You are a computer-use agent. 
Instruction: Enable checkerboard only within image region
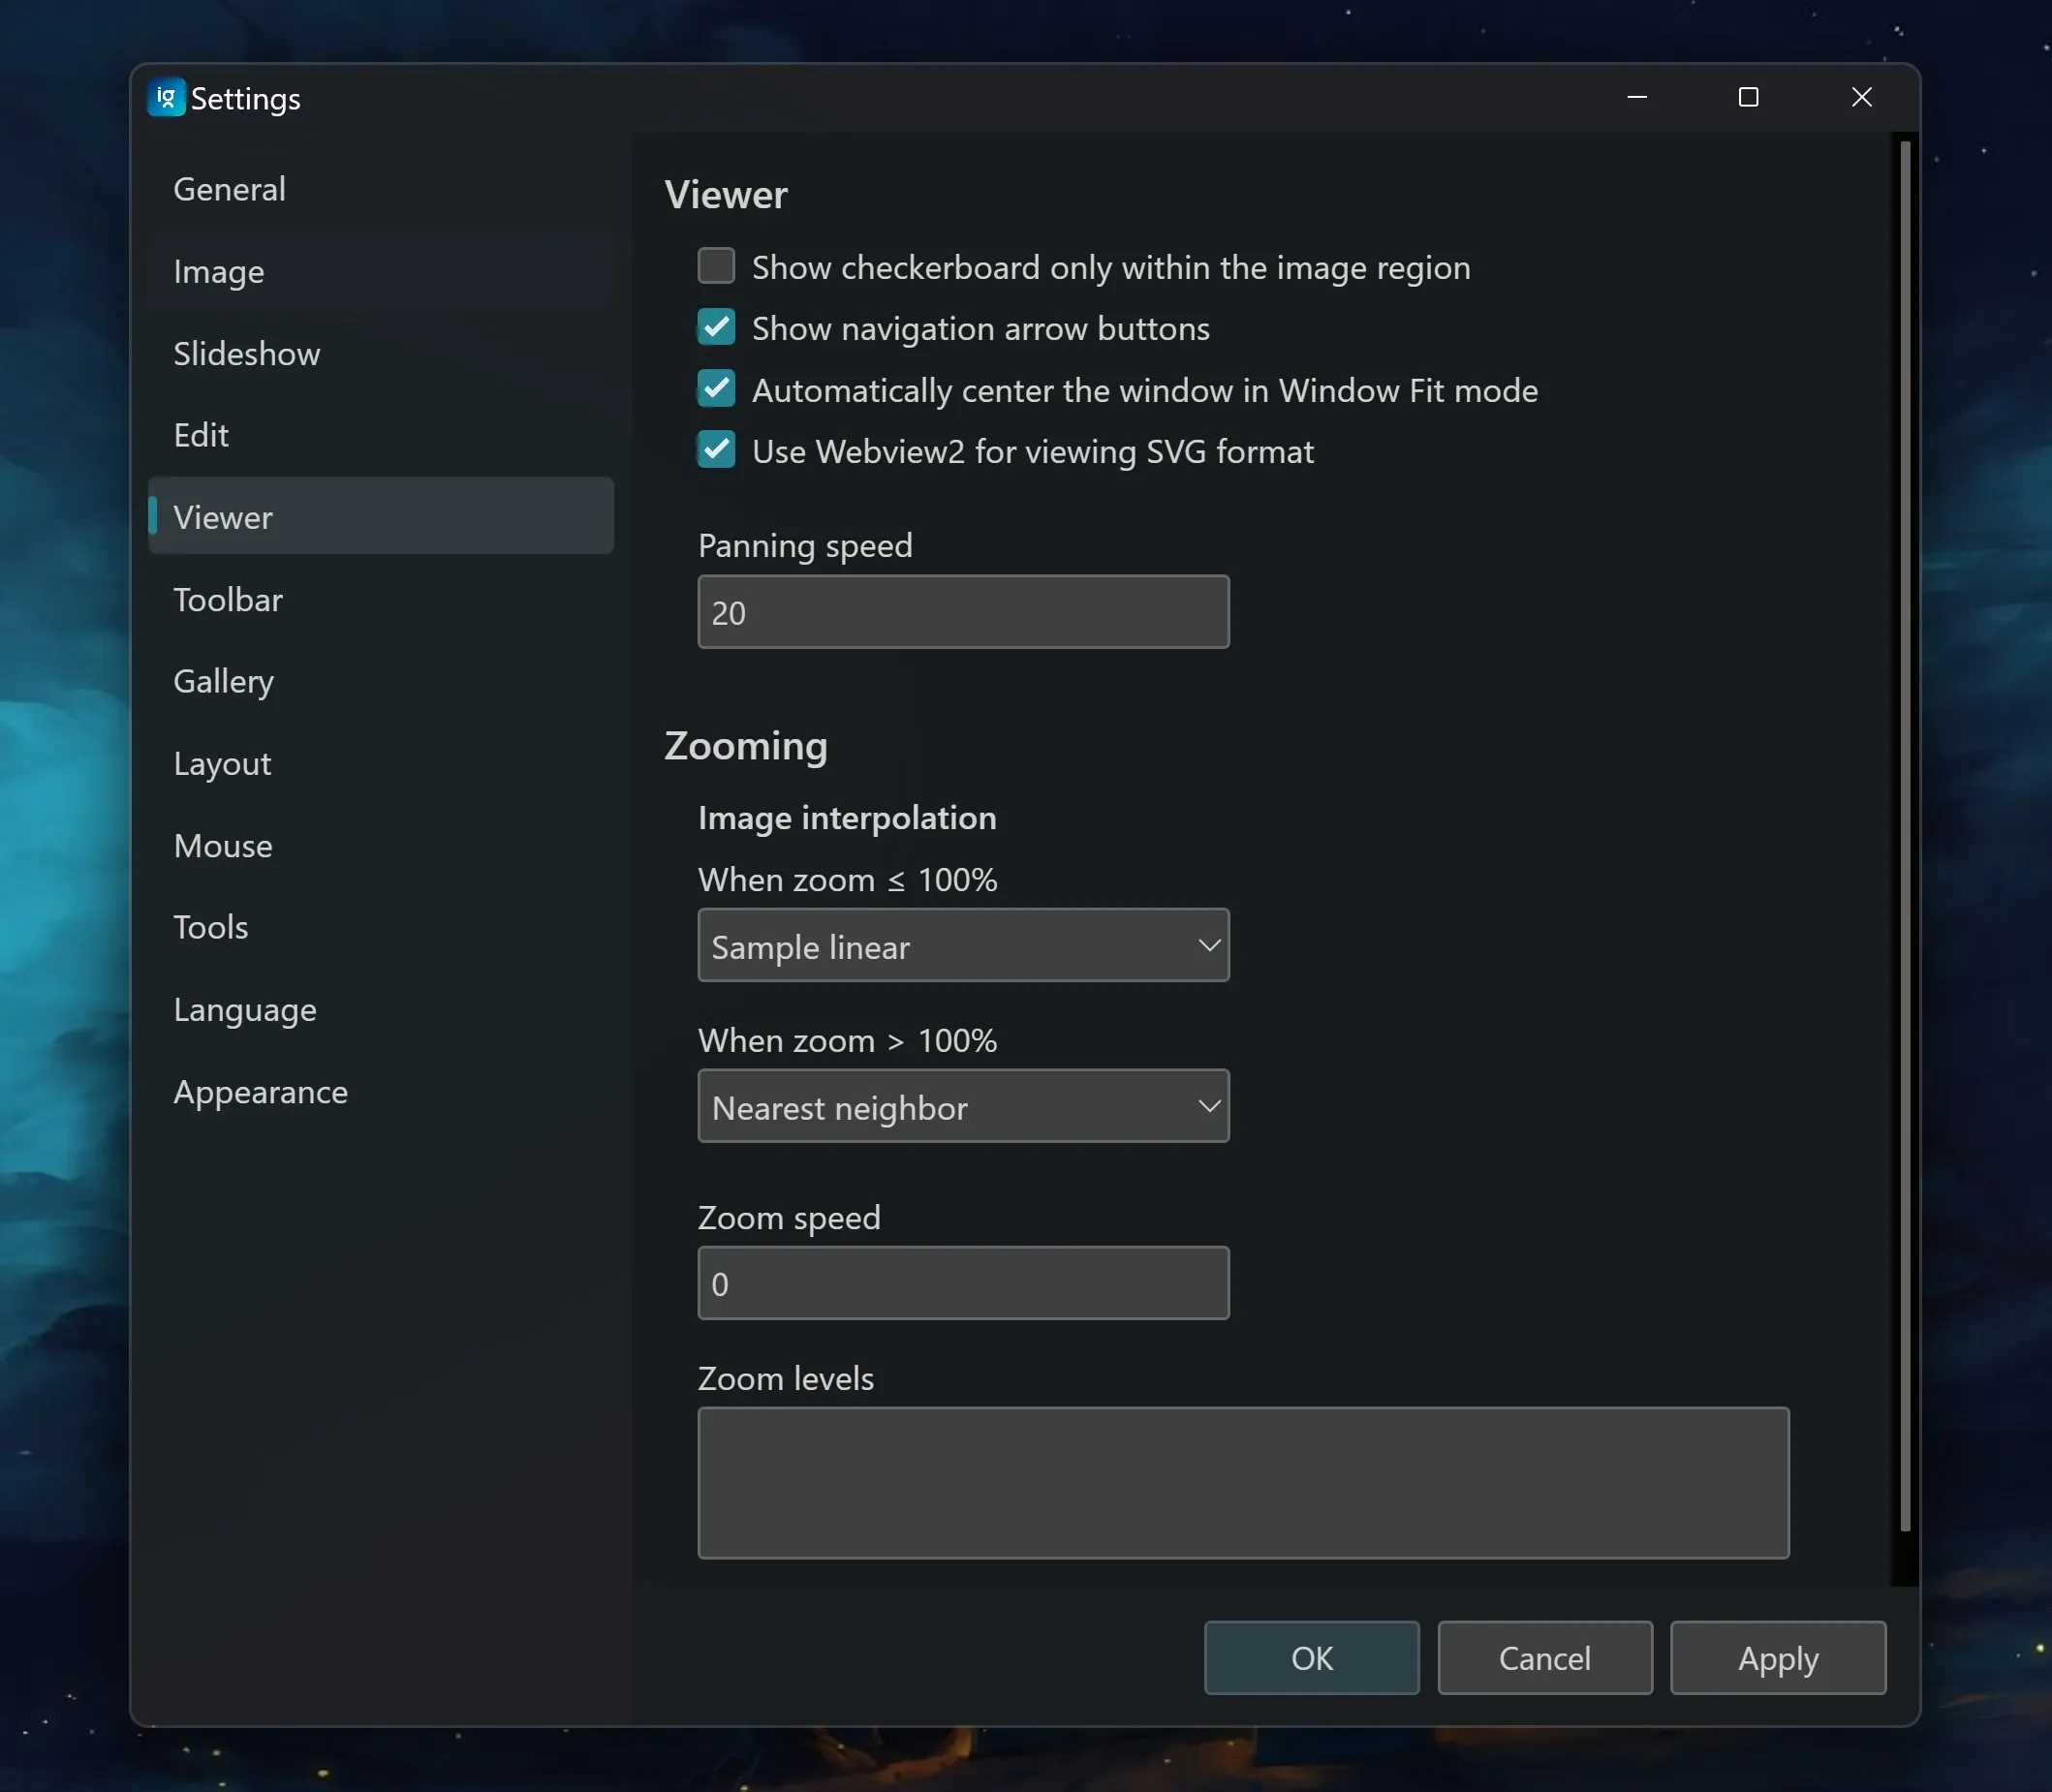coord(716,267)
